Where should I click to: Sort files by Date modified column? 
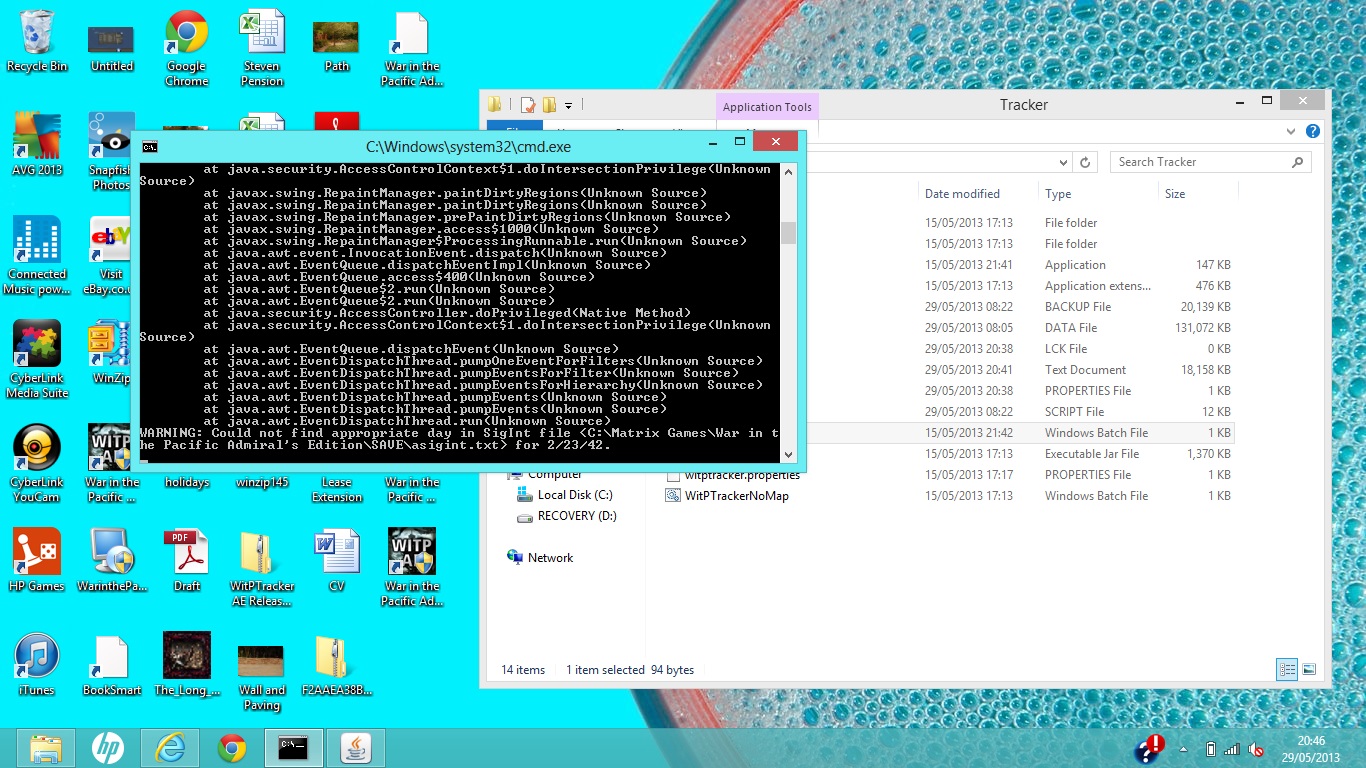[962, 194]
